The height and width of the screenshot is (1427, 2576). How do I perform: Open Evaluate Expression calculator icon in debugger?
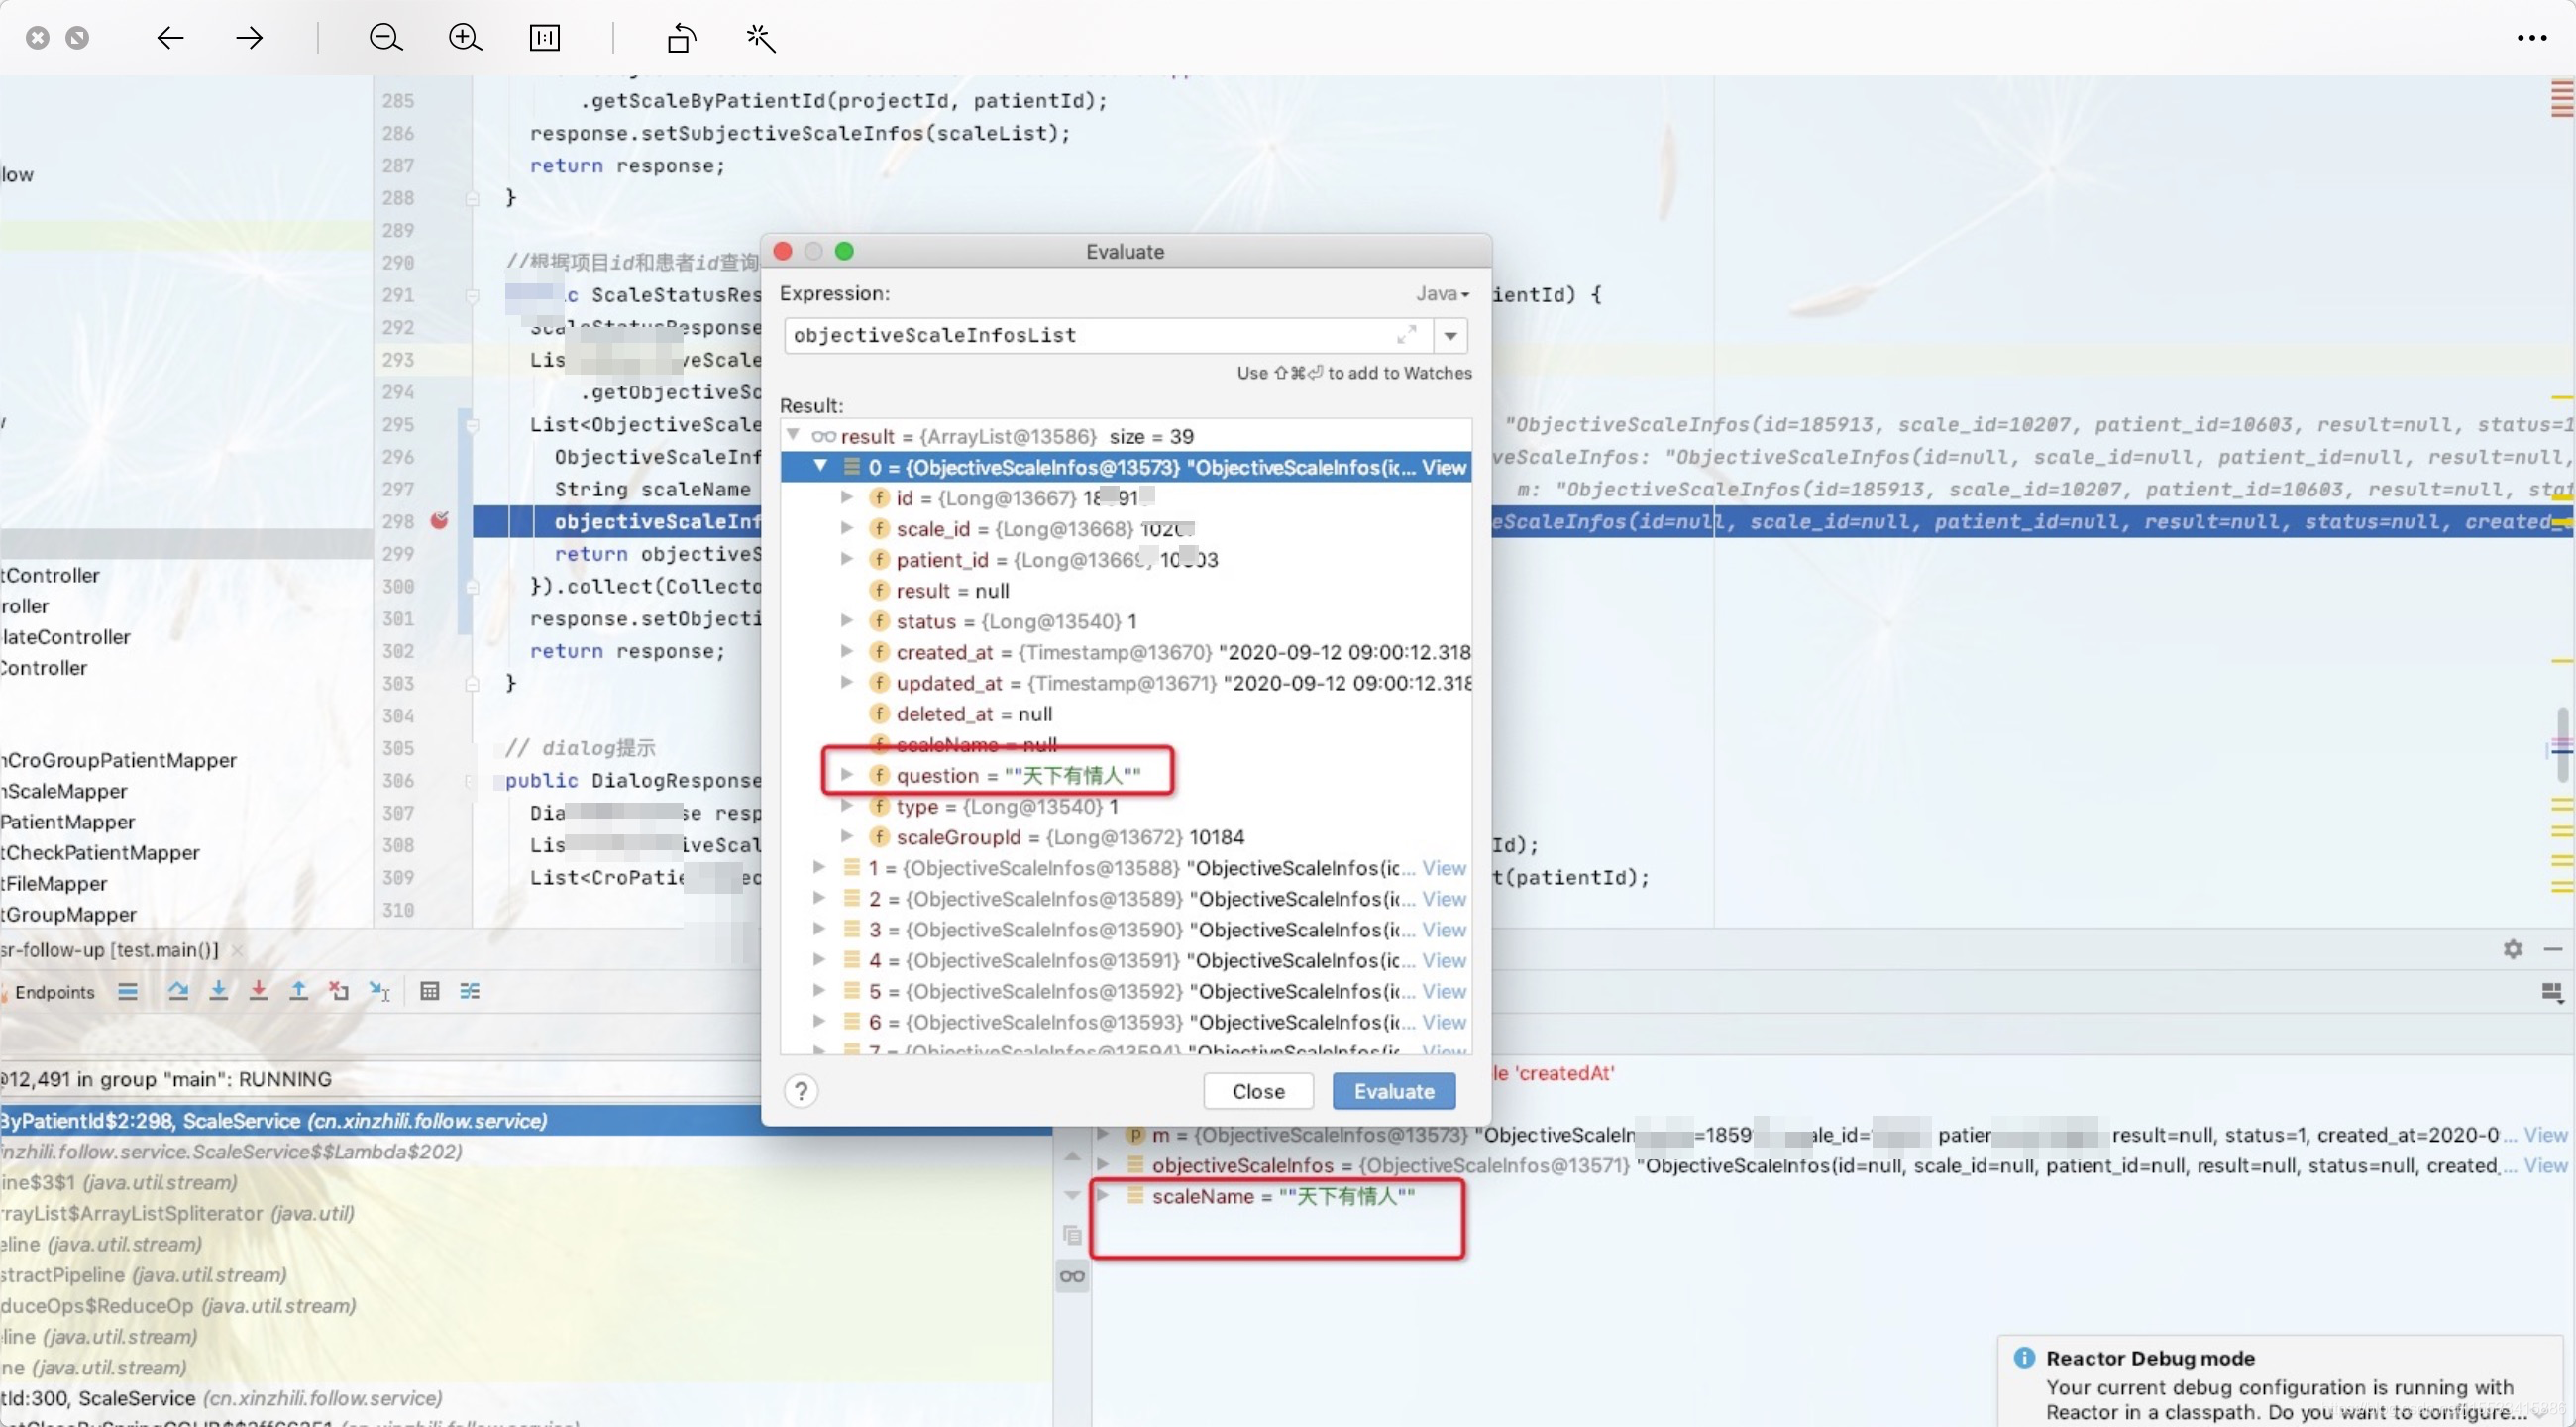coord(430,991)
